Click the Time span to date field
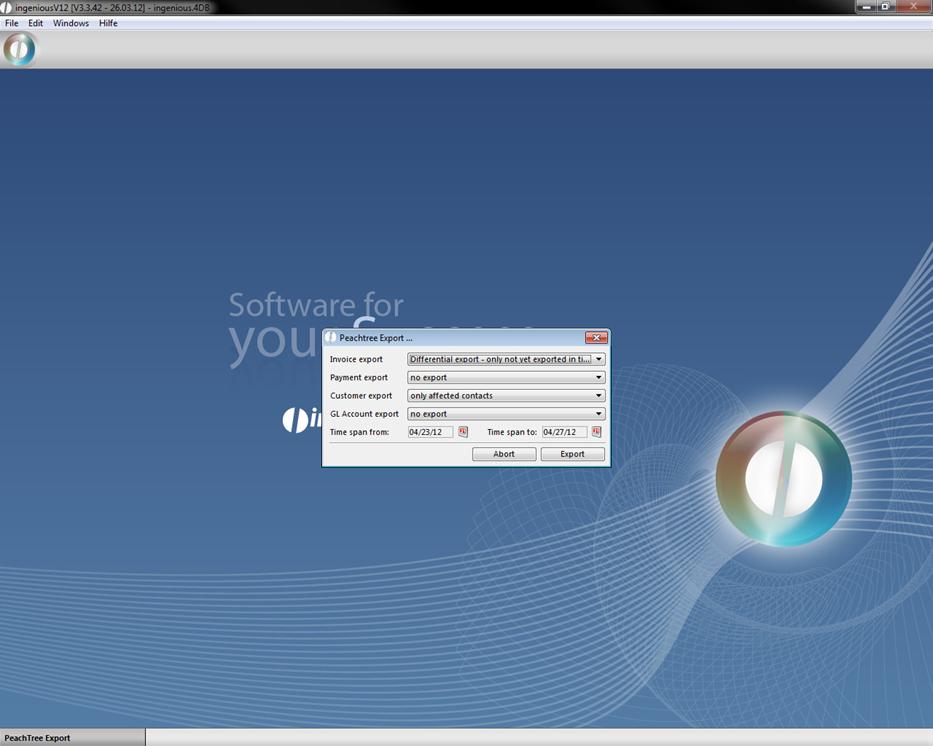The image size is (933, 746). pos(564,432)
